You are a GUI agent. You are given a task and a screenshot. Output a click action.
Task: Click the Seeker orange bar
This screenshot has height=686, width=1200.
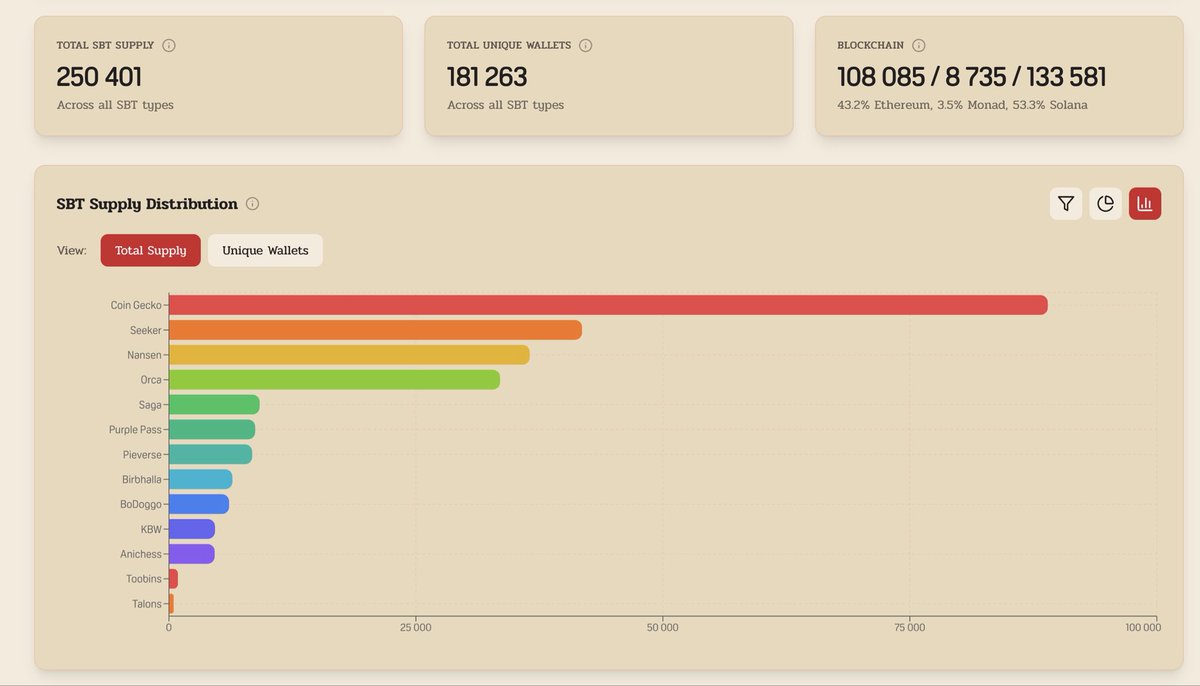click(x=375, y=330)
